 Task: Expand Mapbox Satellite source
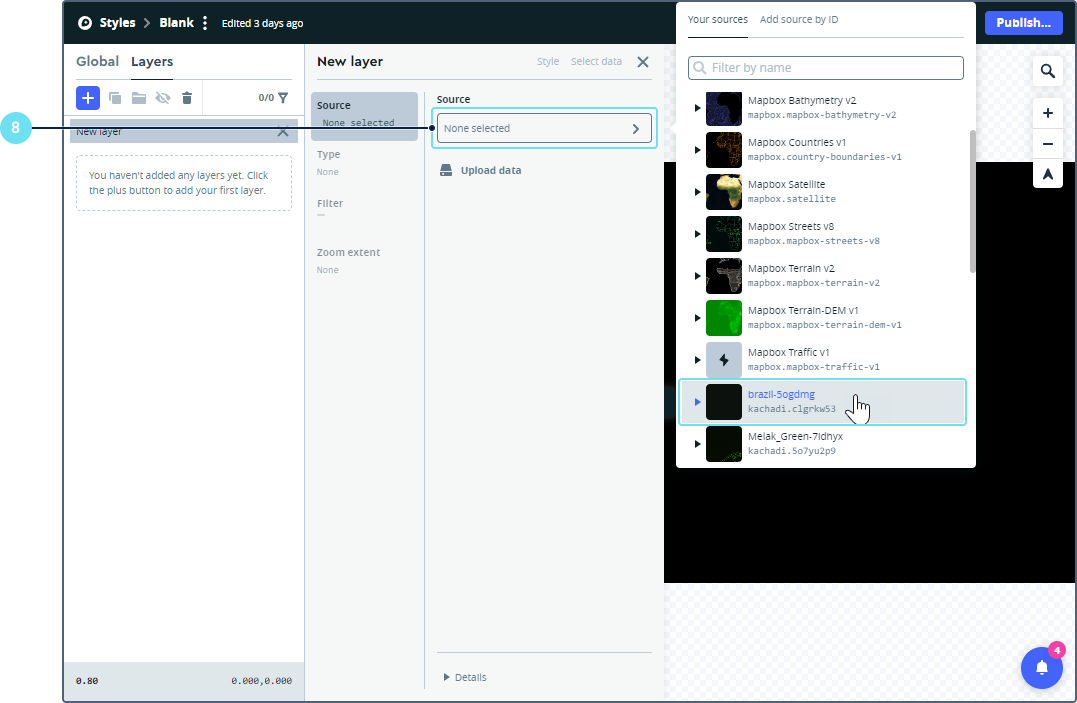pyautogui.click(x=697, y=192)
